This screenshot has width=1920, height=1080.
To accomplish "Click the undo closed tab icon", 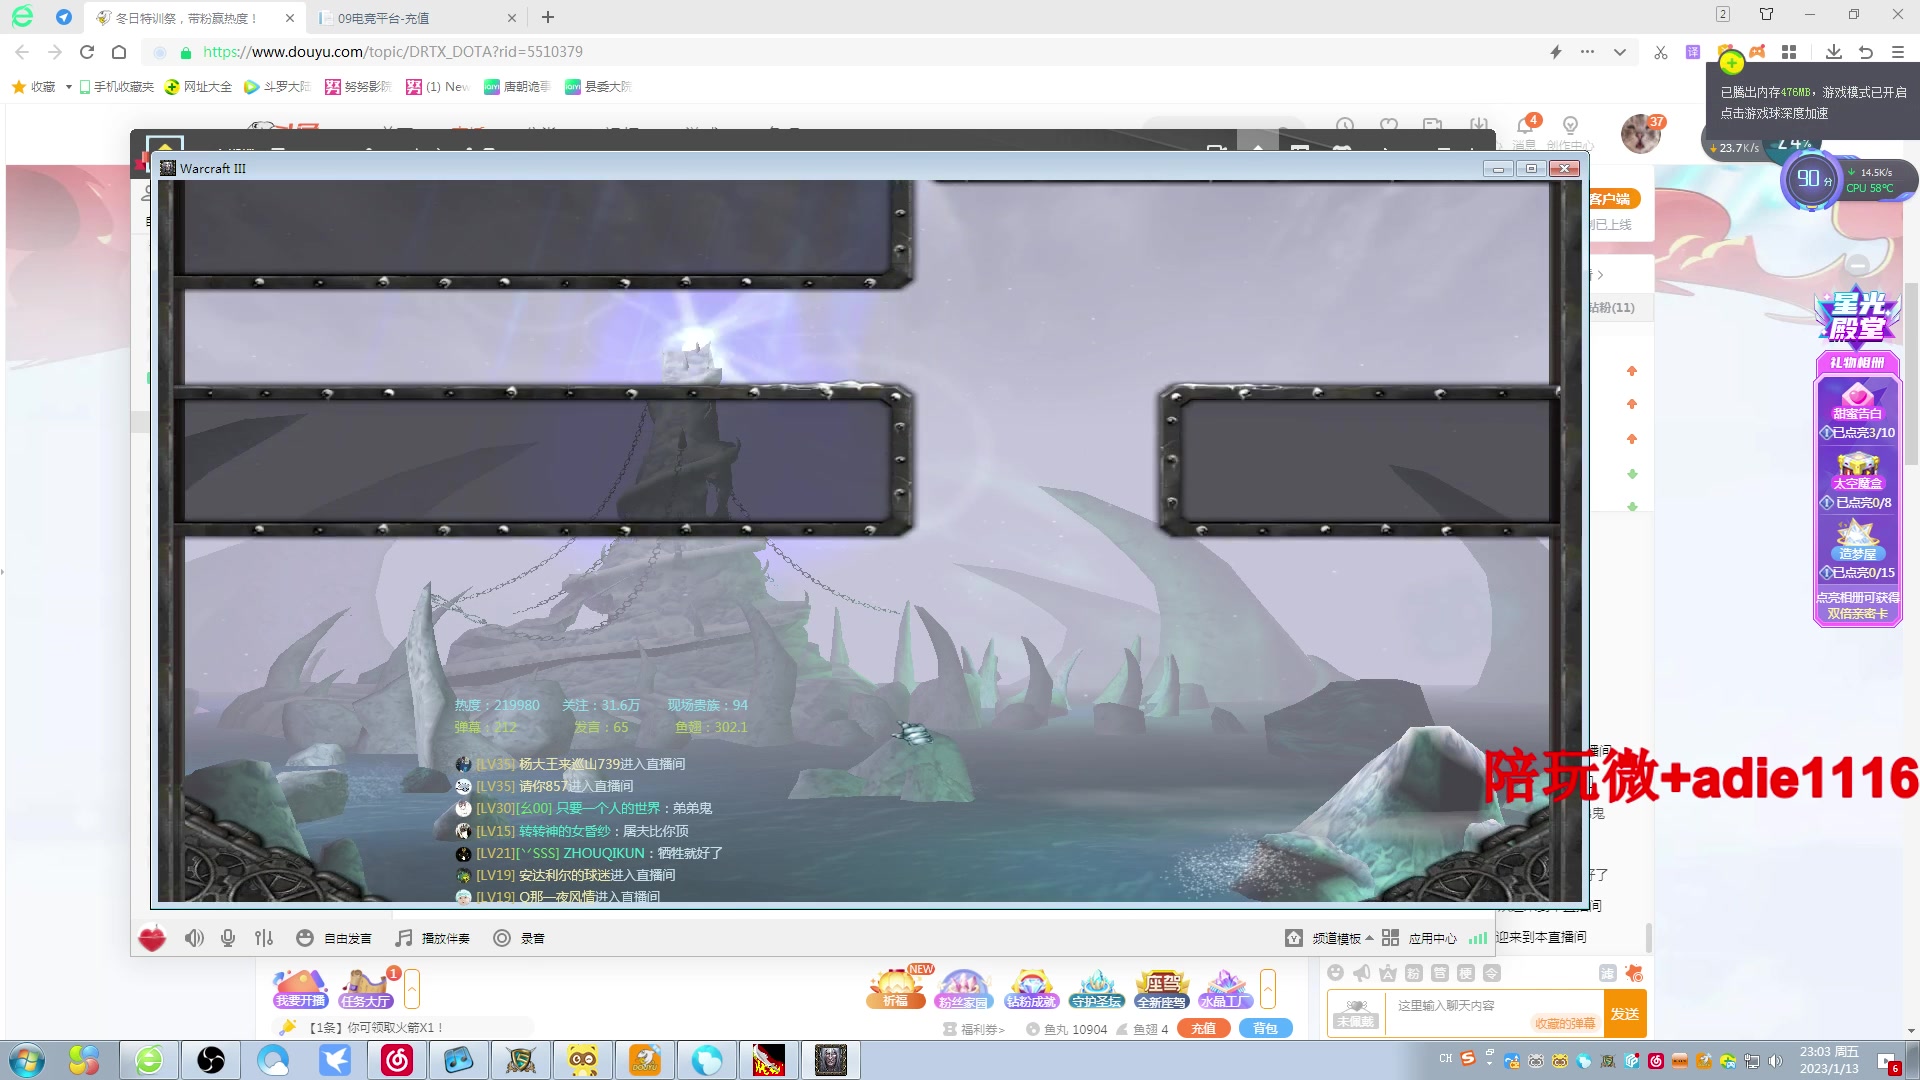I will (1866, 52).
